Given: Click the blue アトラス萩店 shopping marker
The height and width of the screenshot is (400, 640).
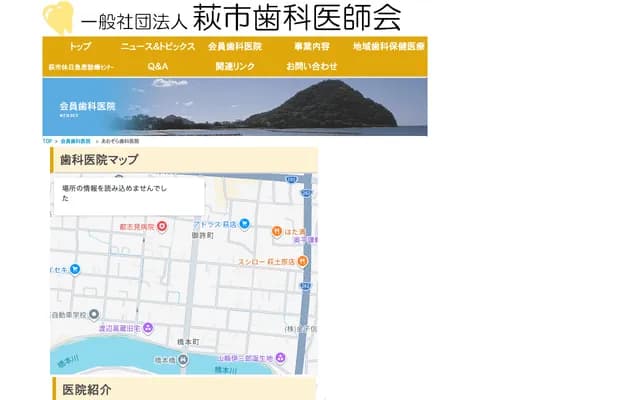Looking at the screenshot, I should [x=244, y=224].
